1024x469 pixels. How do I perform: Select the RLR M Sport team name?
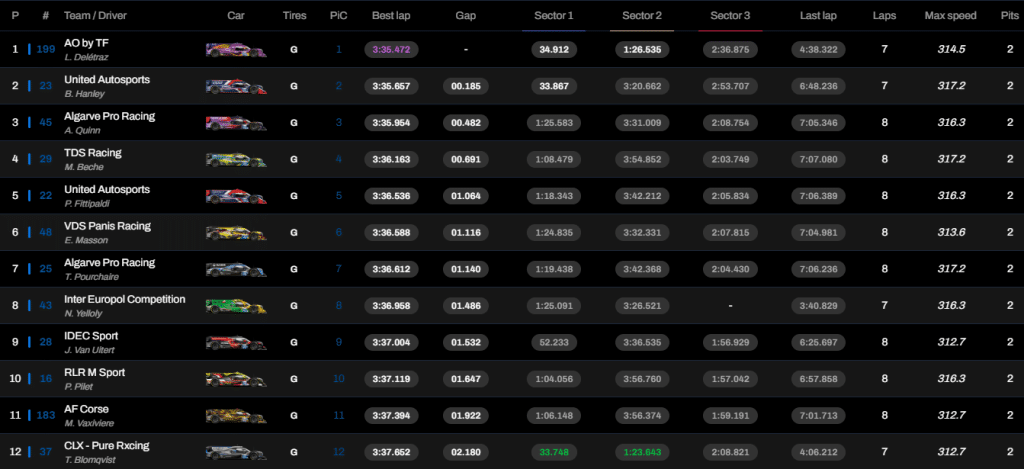pyautogui.click(x=94, y=372)
